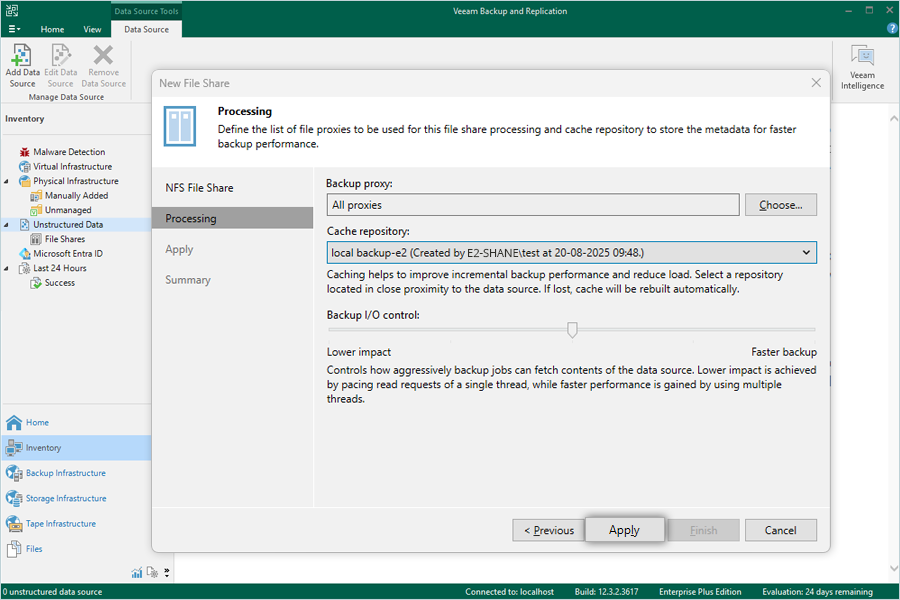Click the History icon at pane bottom
The height and width of the screenshot is (600, 900).
[x=152, y=572]
